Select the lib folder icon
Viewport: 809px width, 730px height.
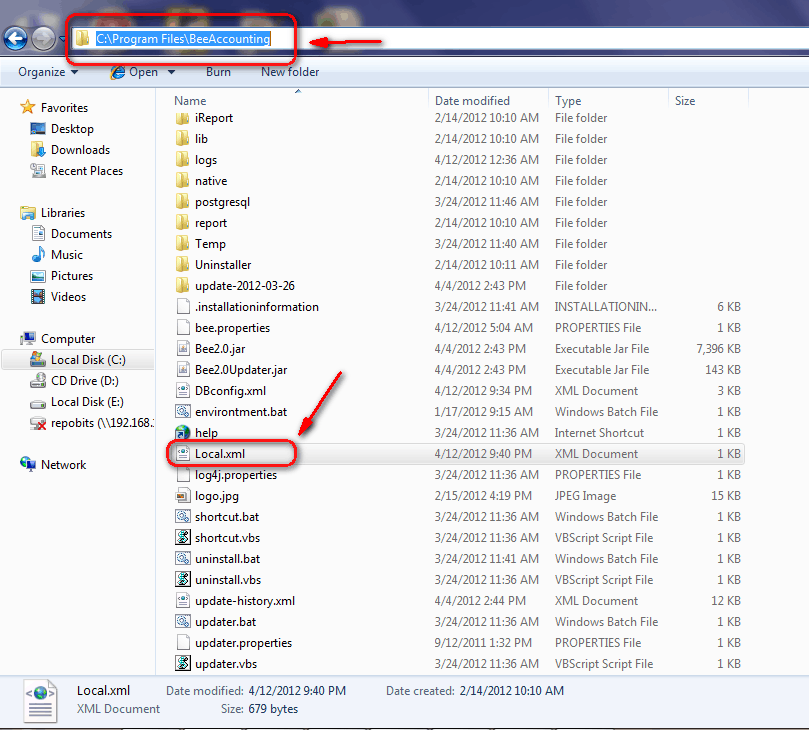182,139
